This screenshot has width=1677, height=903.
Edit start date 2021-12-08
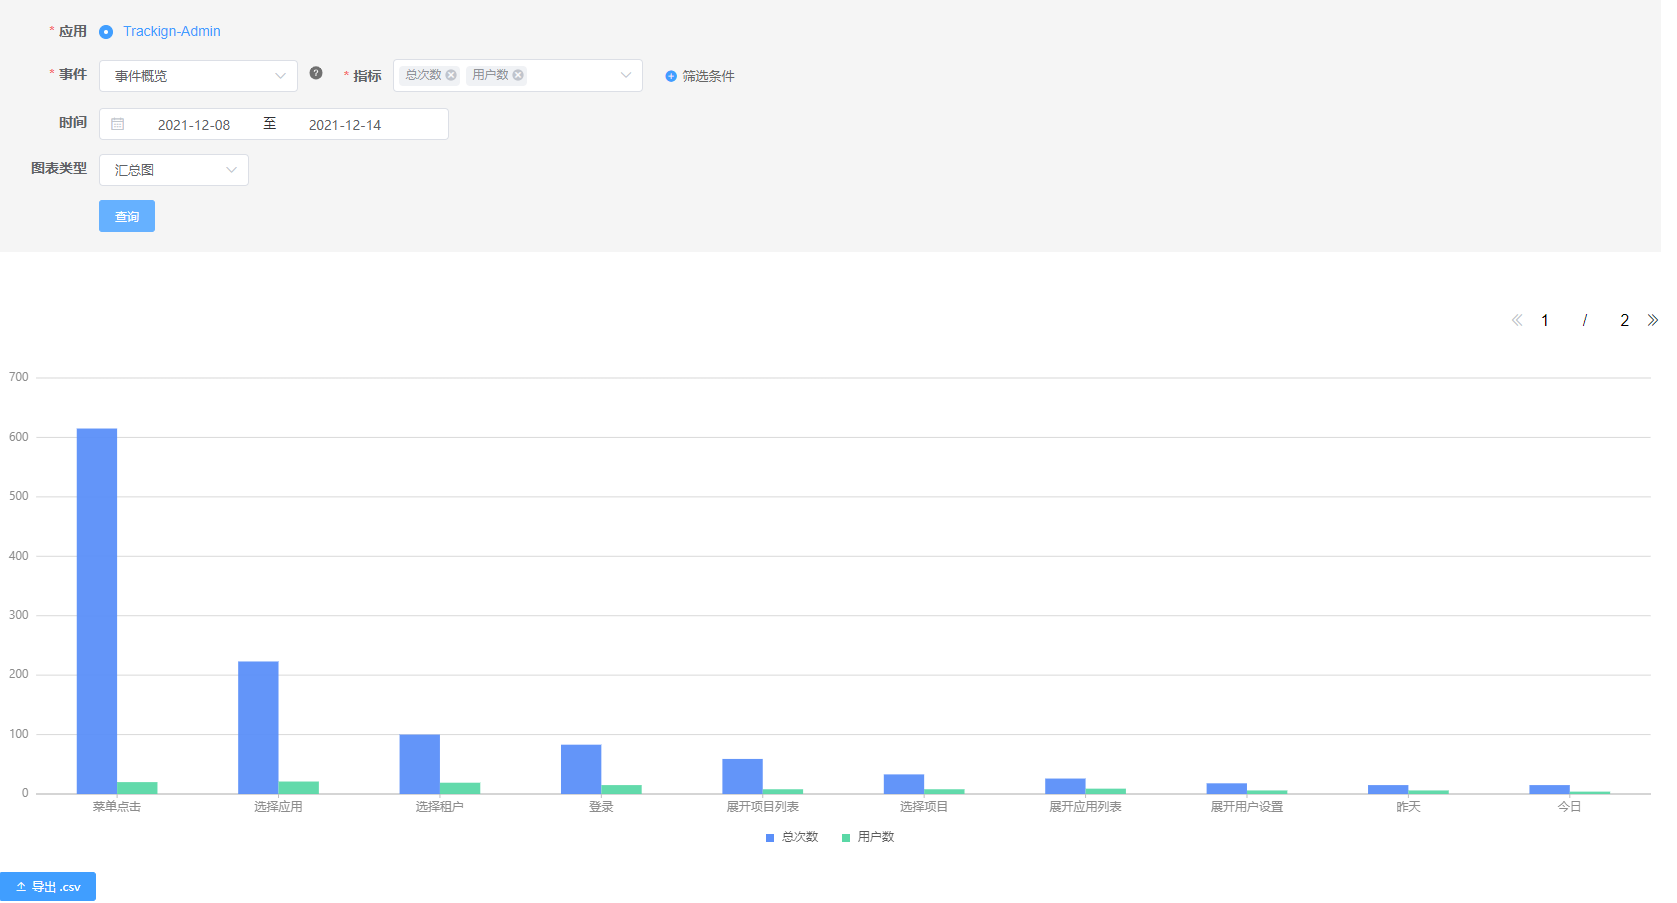194,125
